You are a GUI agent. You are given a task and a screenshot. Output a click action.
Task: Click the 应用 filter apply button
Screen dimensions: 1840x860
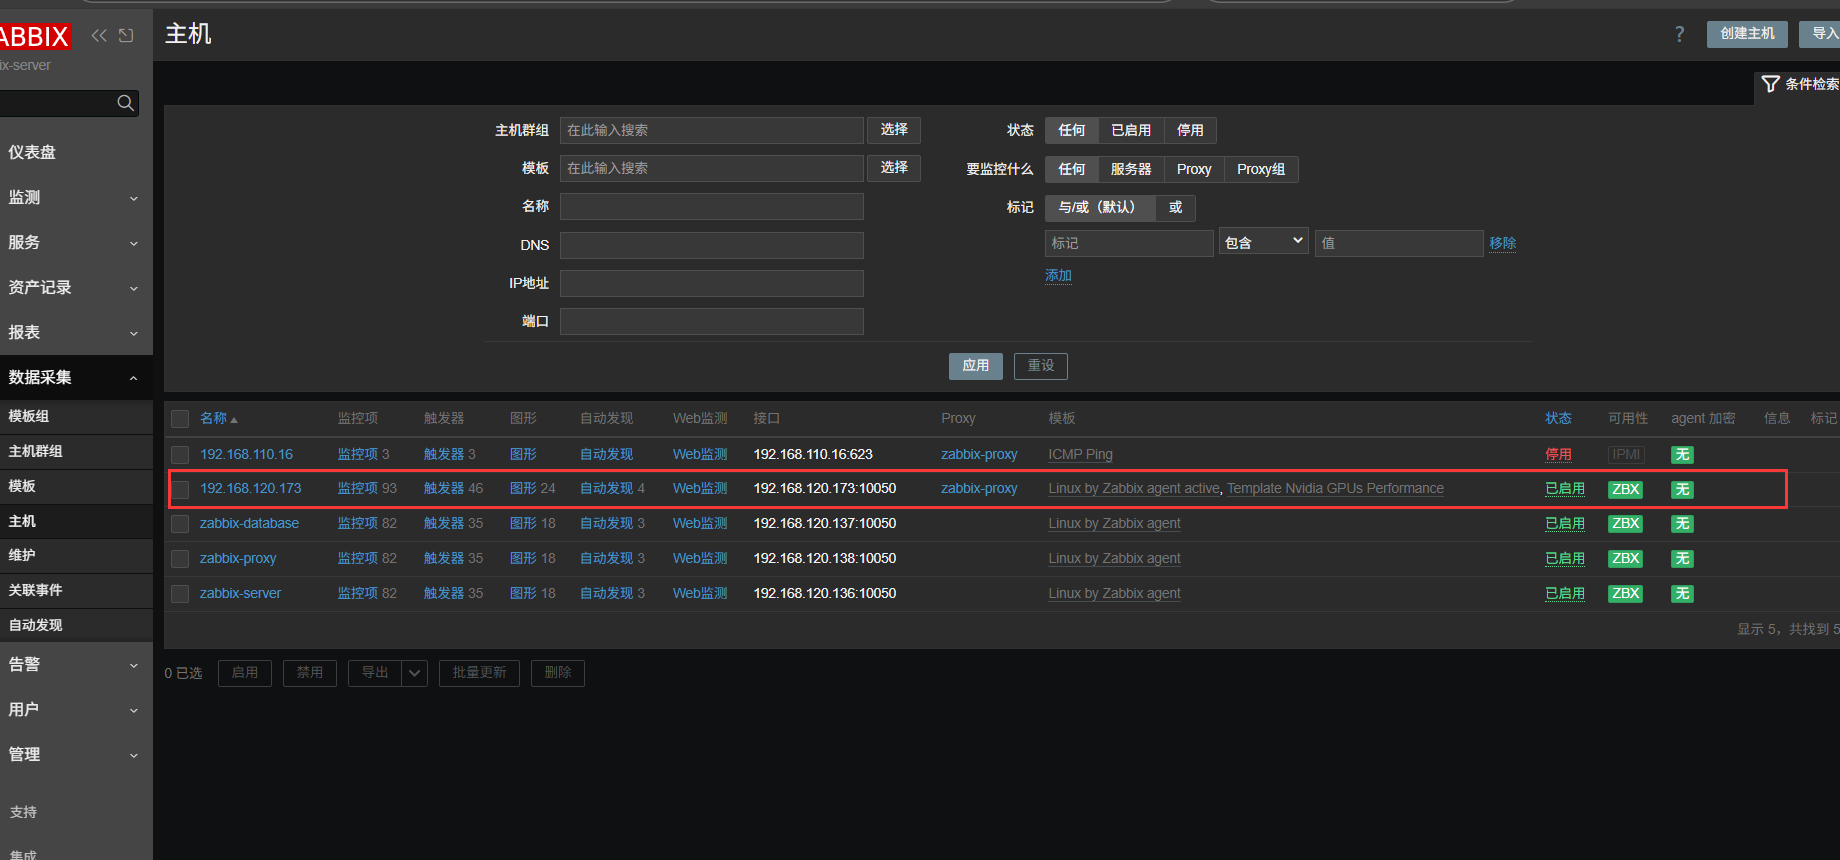tap(975, 366)
